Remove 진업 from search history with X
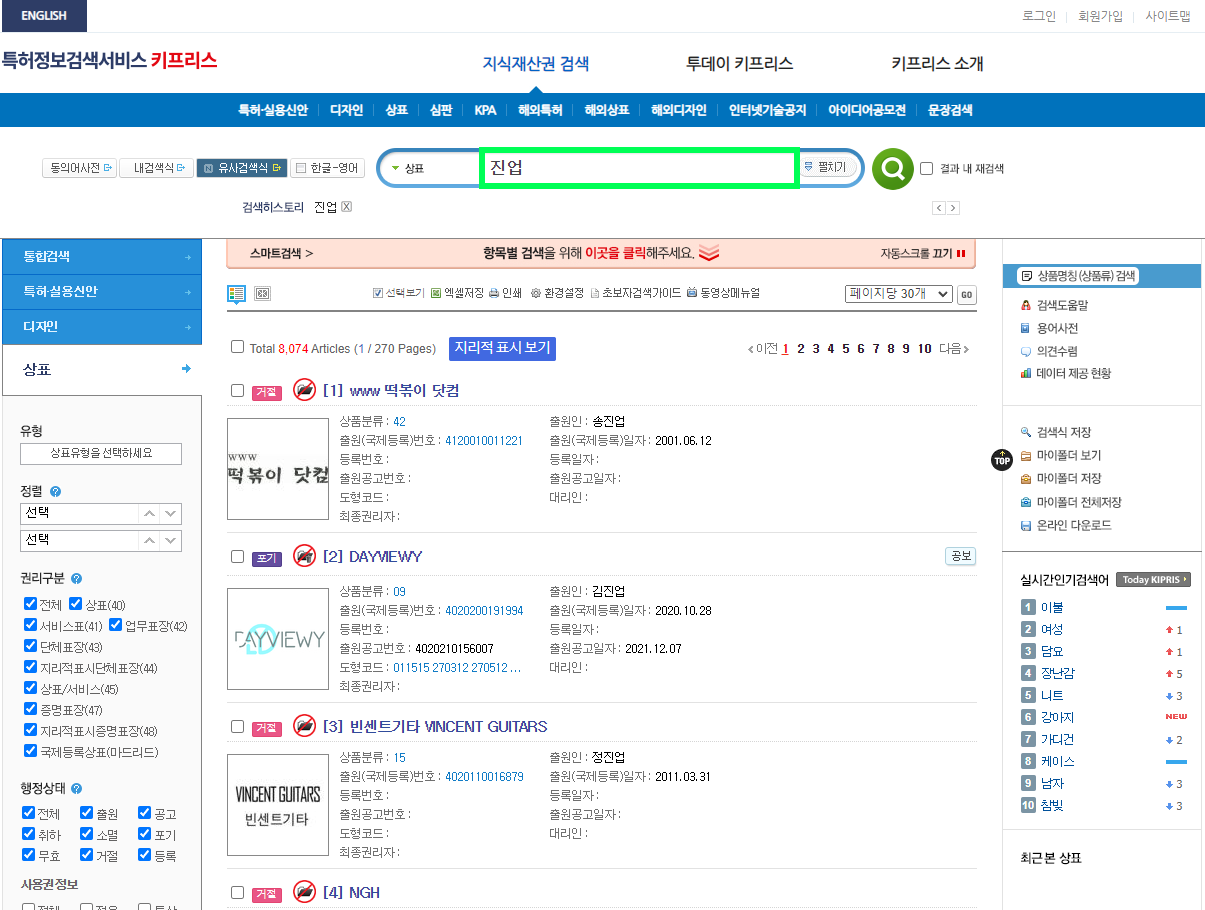1205x910 pixels. 347,207
